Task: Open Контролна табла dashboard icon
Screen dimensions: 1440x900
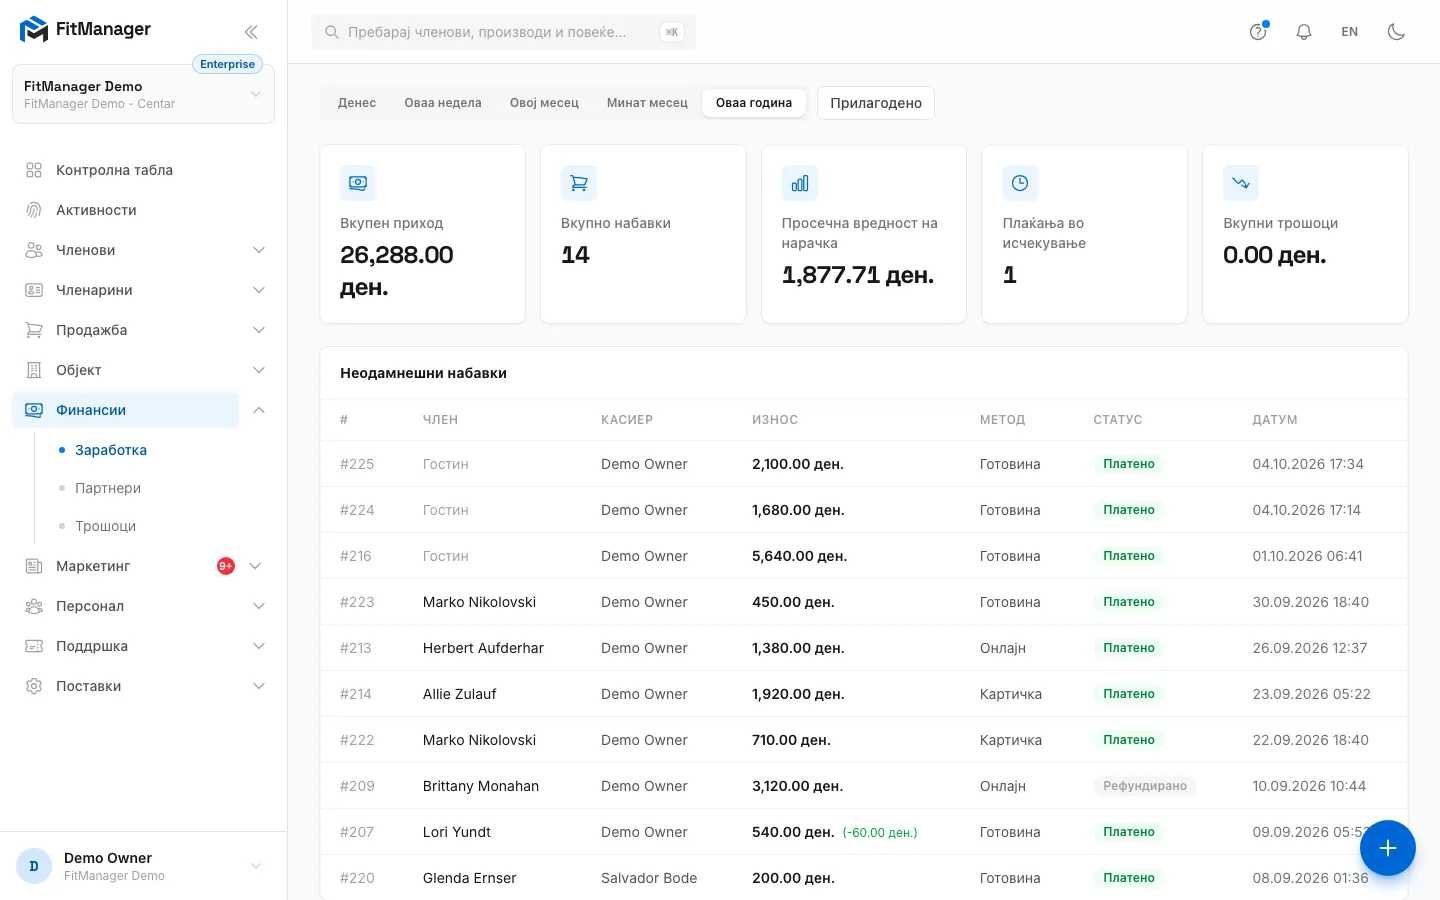Action: [x=34, y=170]
